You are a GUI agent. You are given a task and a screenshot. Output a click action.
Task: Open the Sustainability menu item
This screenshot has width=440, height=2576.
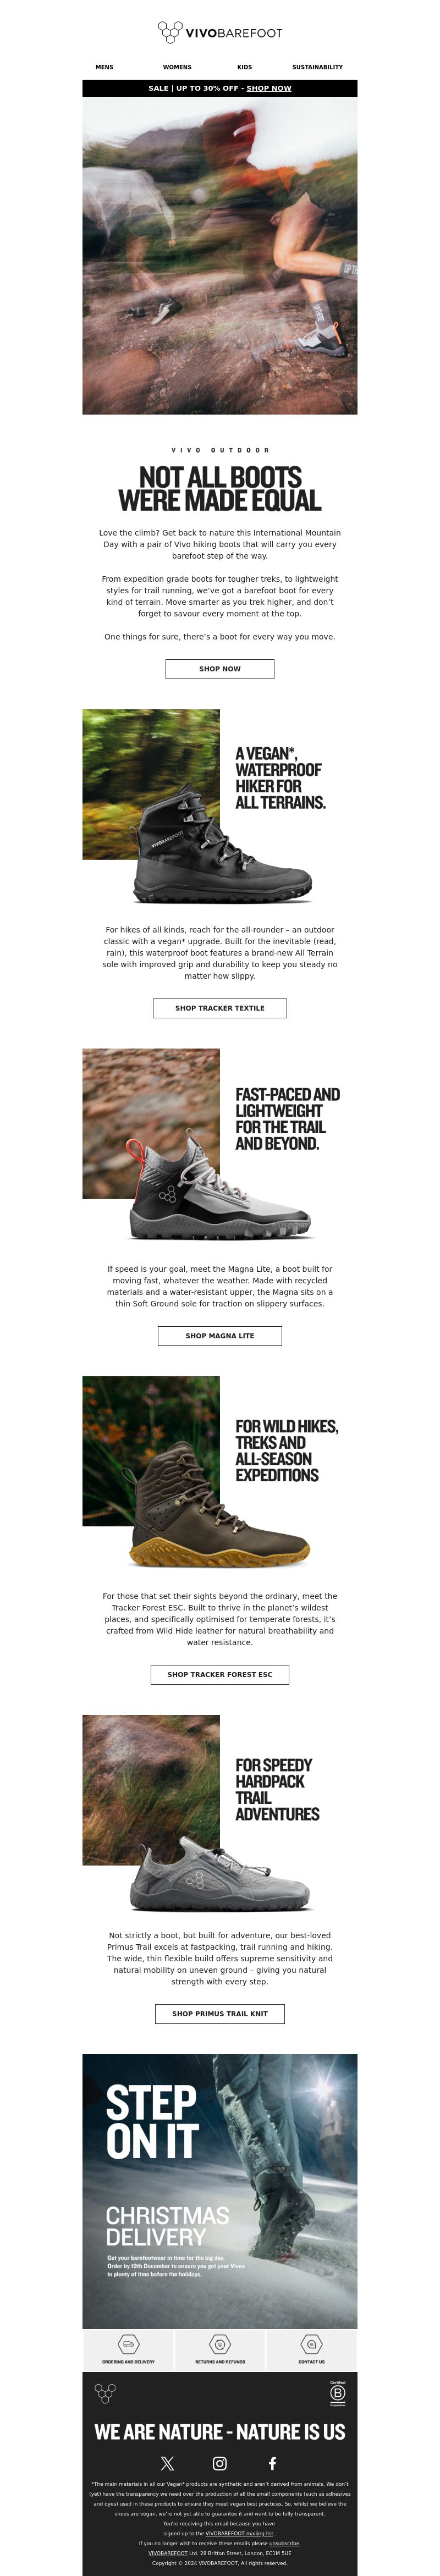pyautogui.click(x=317, y=67)
